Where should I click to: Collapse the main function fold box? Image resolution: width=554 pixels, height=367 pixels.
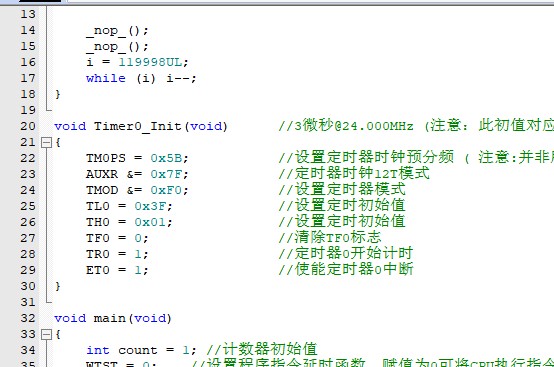46,334
